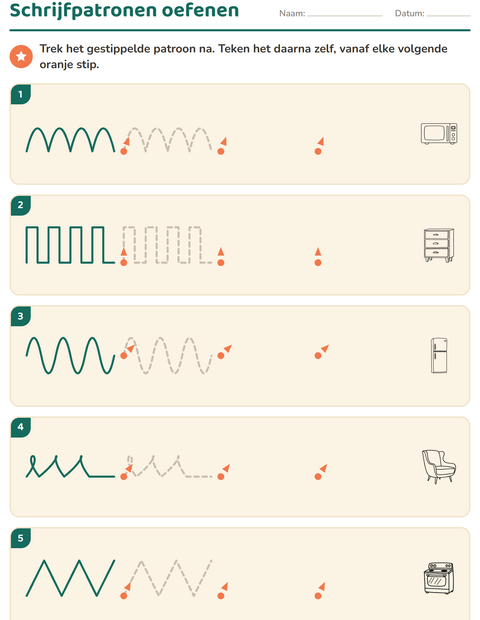
Task: Click the refrigerator icon in exercise 3
Action: pos(439,355)
